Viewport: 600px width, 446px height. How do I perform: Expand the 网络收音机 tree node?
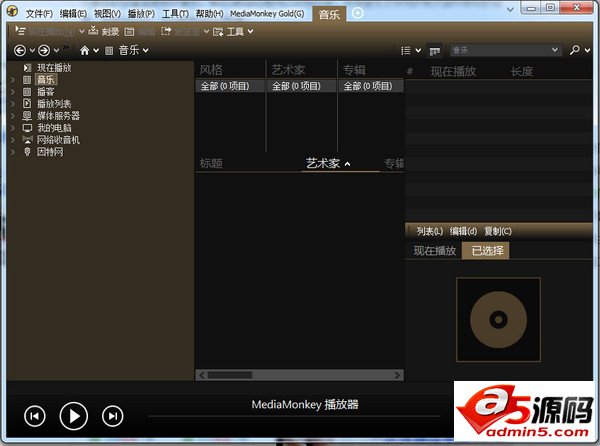pyautogui.click(x=13, y=140)
